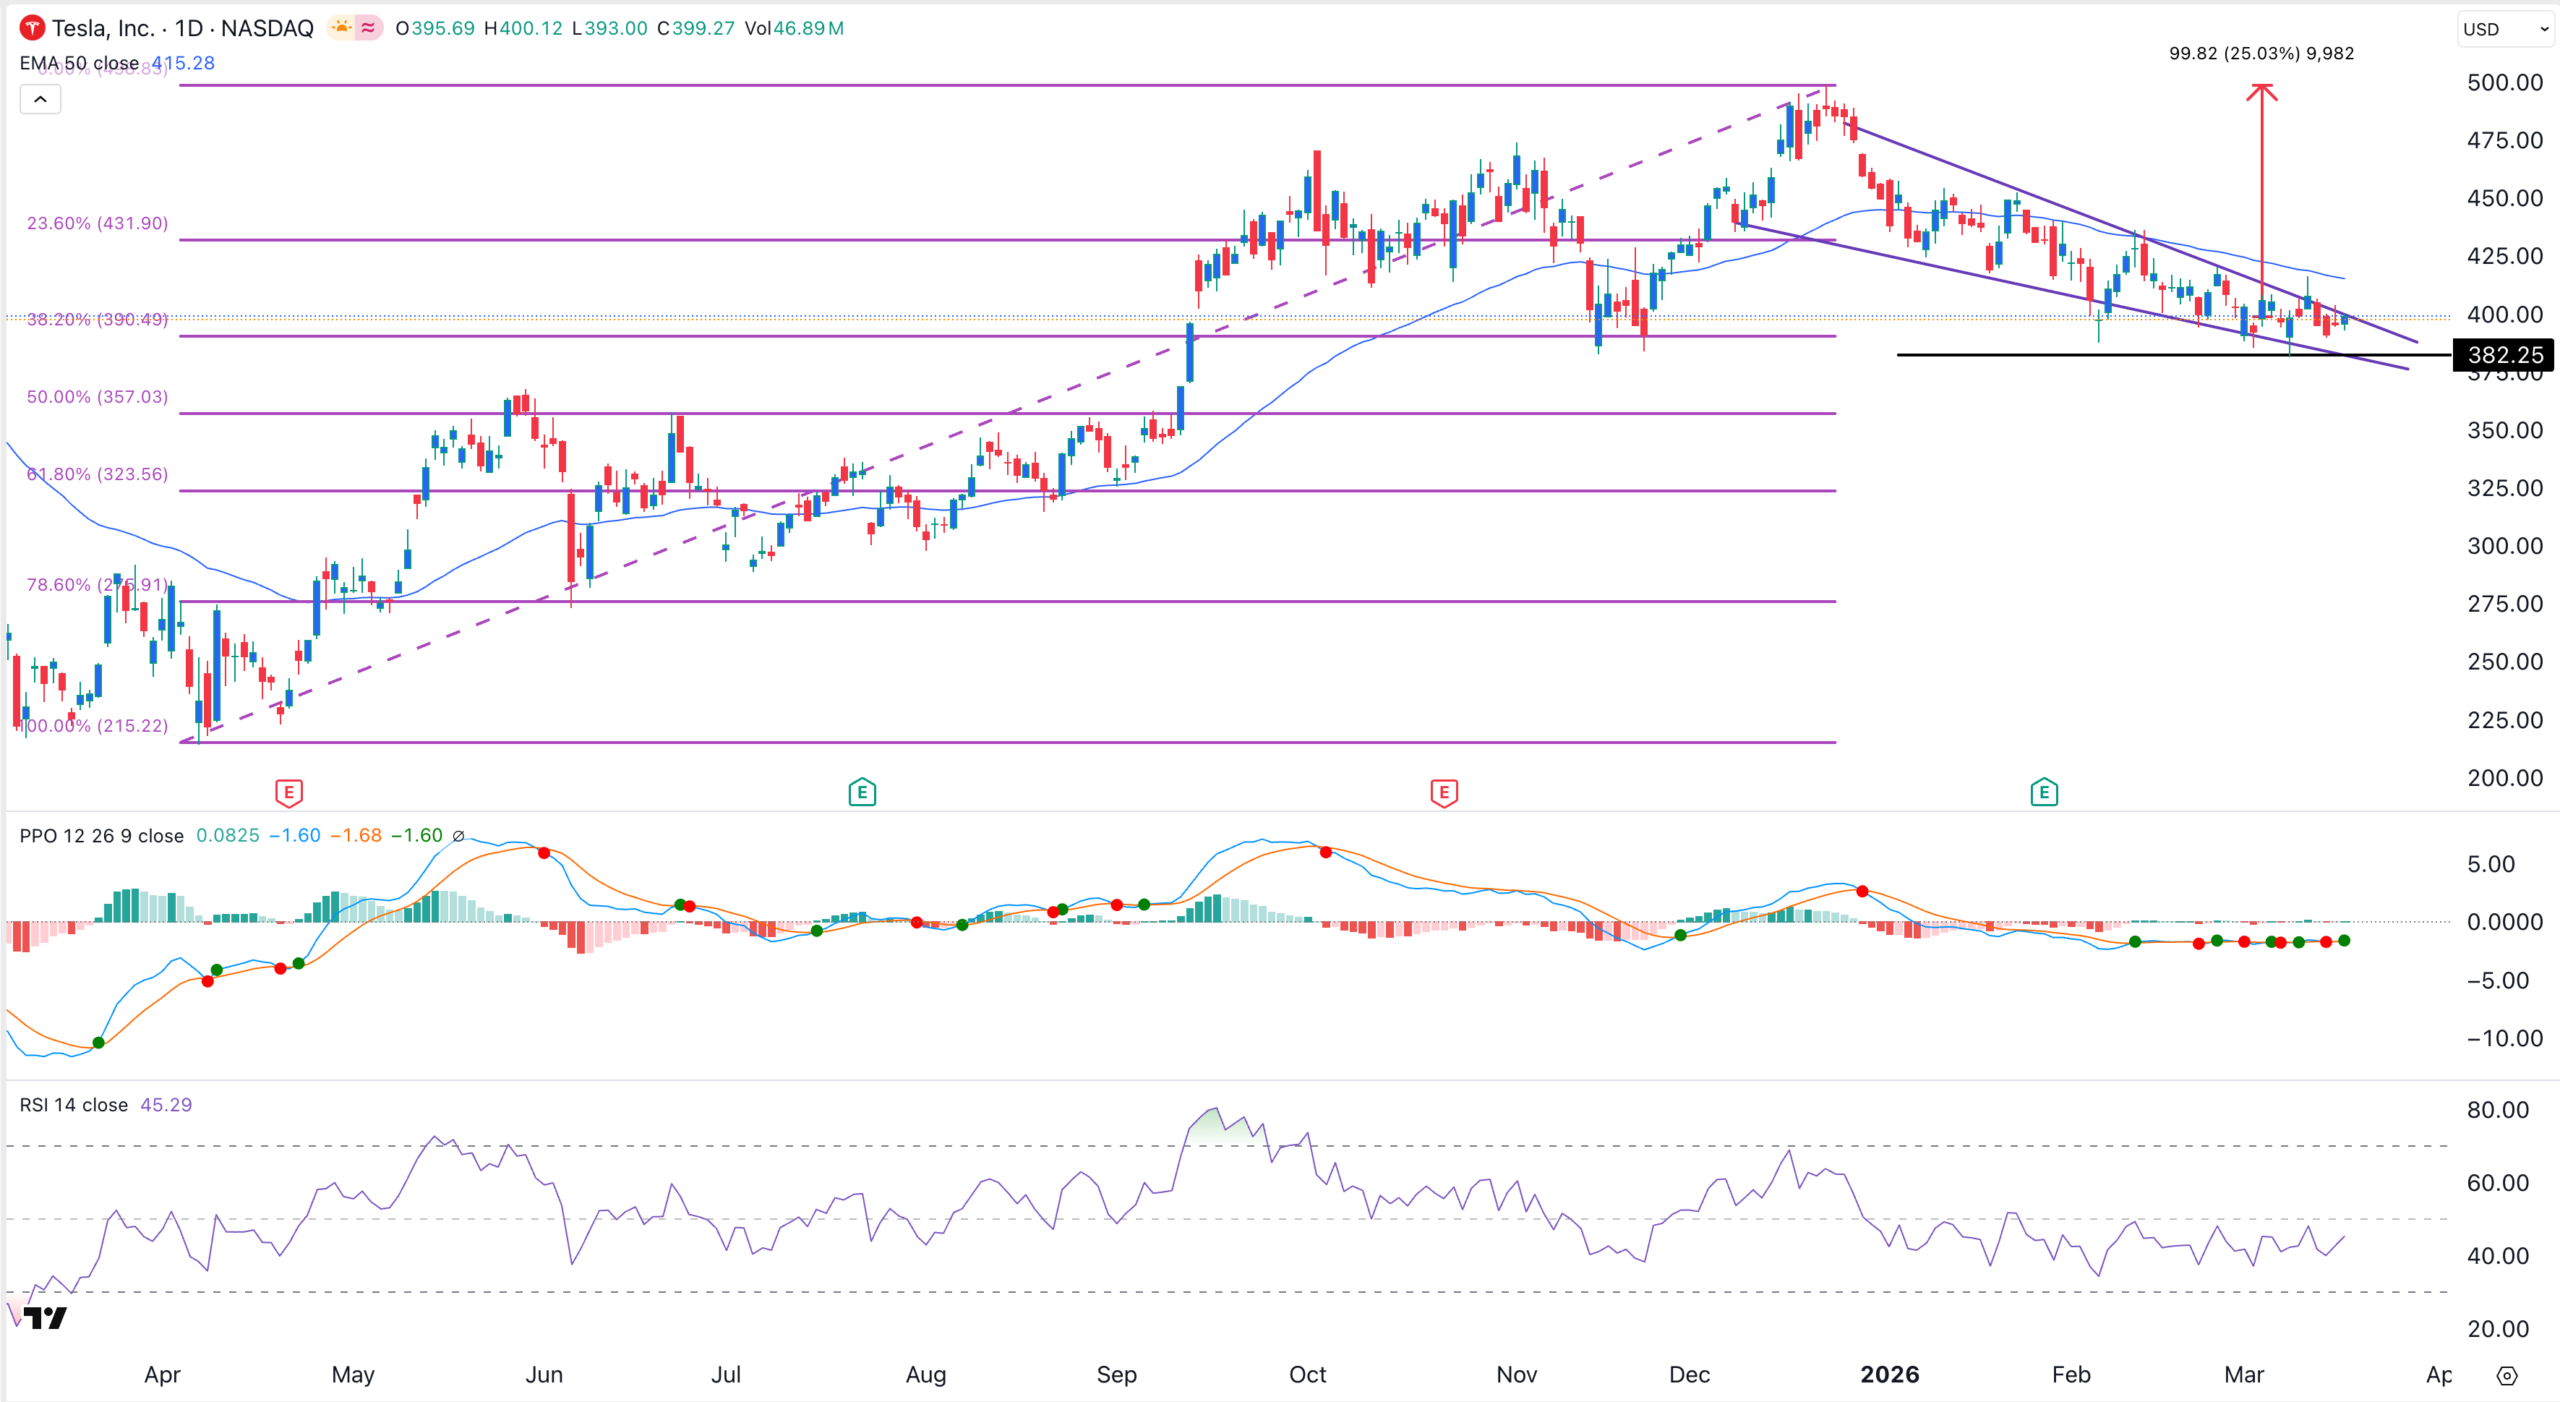
Task: Click the green earnings marker near February
Action: click(x=2044, y=793)
